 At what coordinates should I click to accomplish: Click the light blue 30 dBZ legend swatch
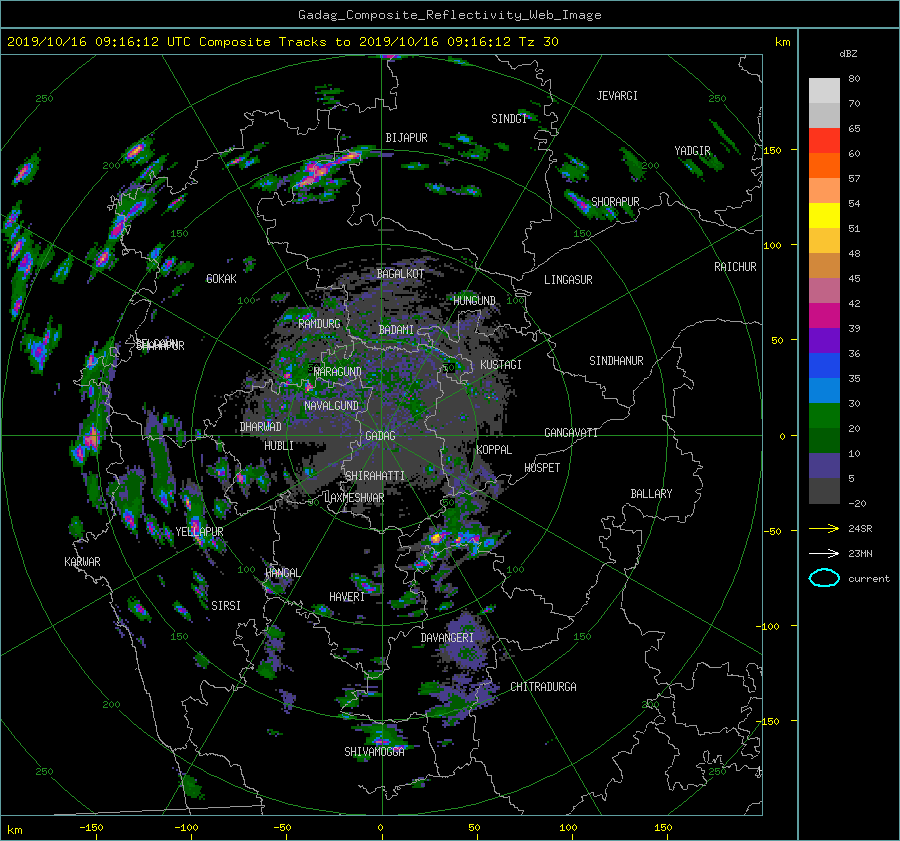[824, 390]
